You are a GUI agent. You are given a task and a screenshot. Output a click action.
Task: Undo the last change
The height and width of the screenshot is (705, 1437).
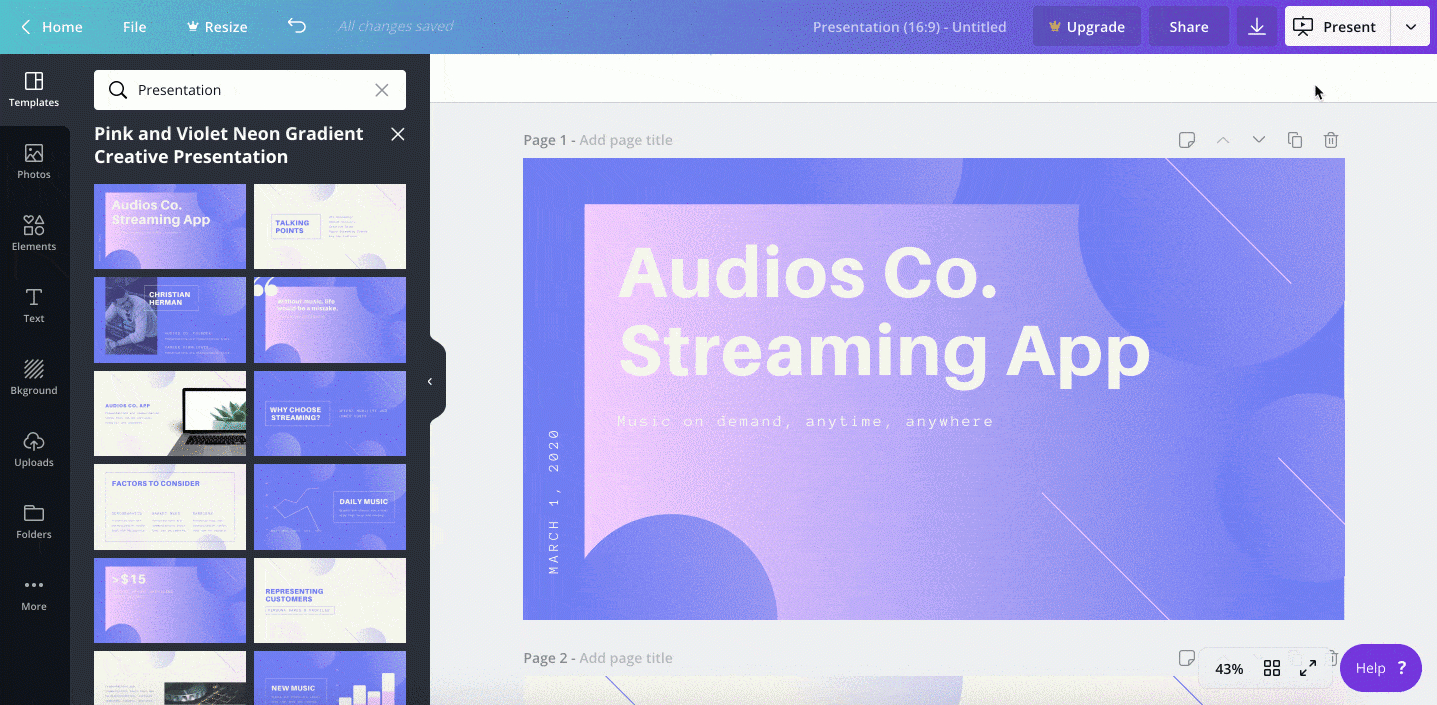[x=297, y=26]
